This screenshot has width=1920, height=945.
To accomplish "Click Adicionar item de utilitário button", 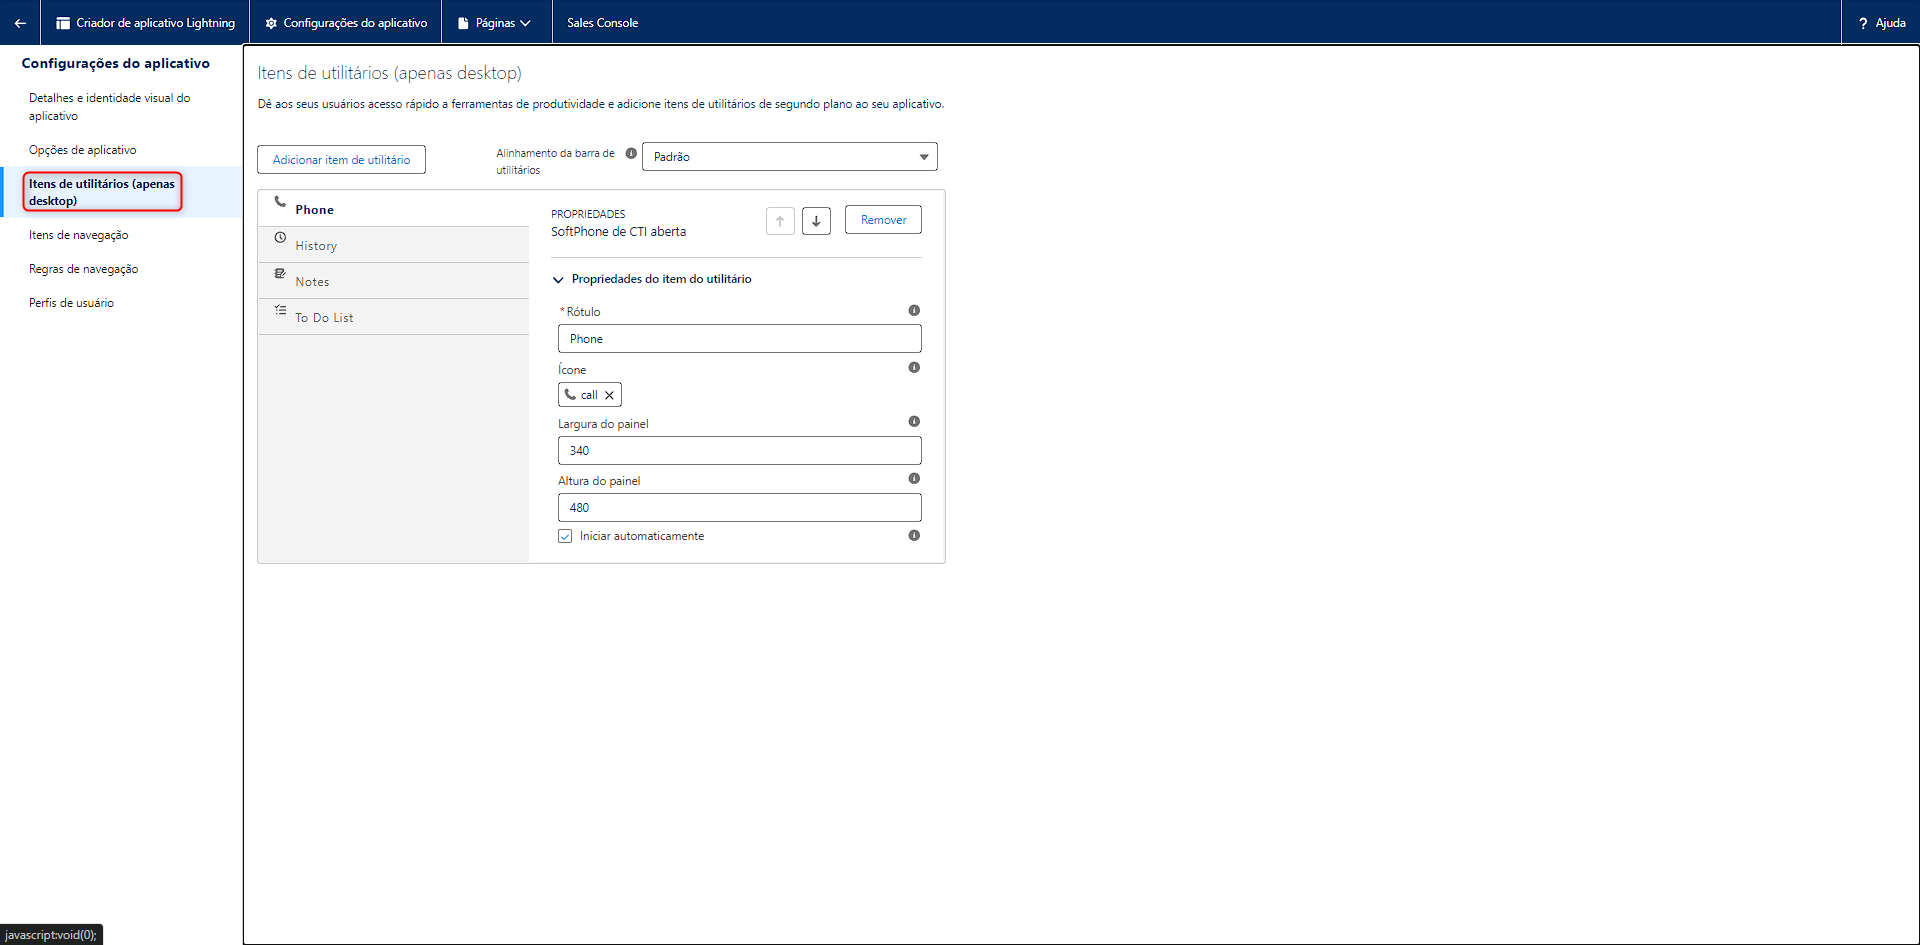I will [x=341, y=160].
